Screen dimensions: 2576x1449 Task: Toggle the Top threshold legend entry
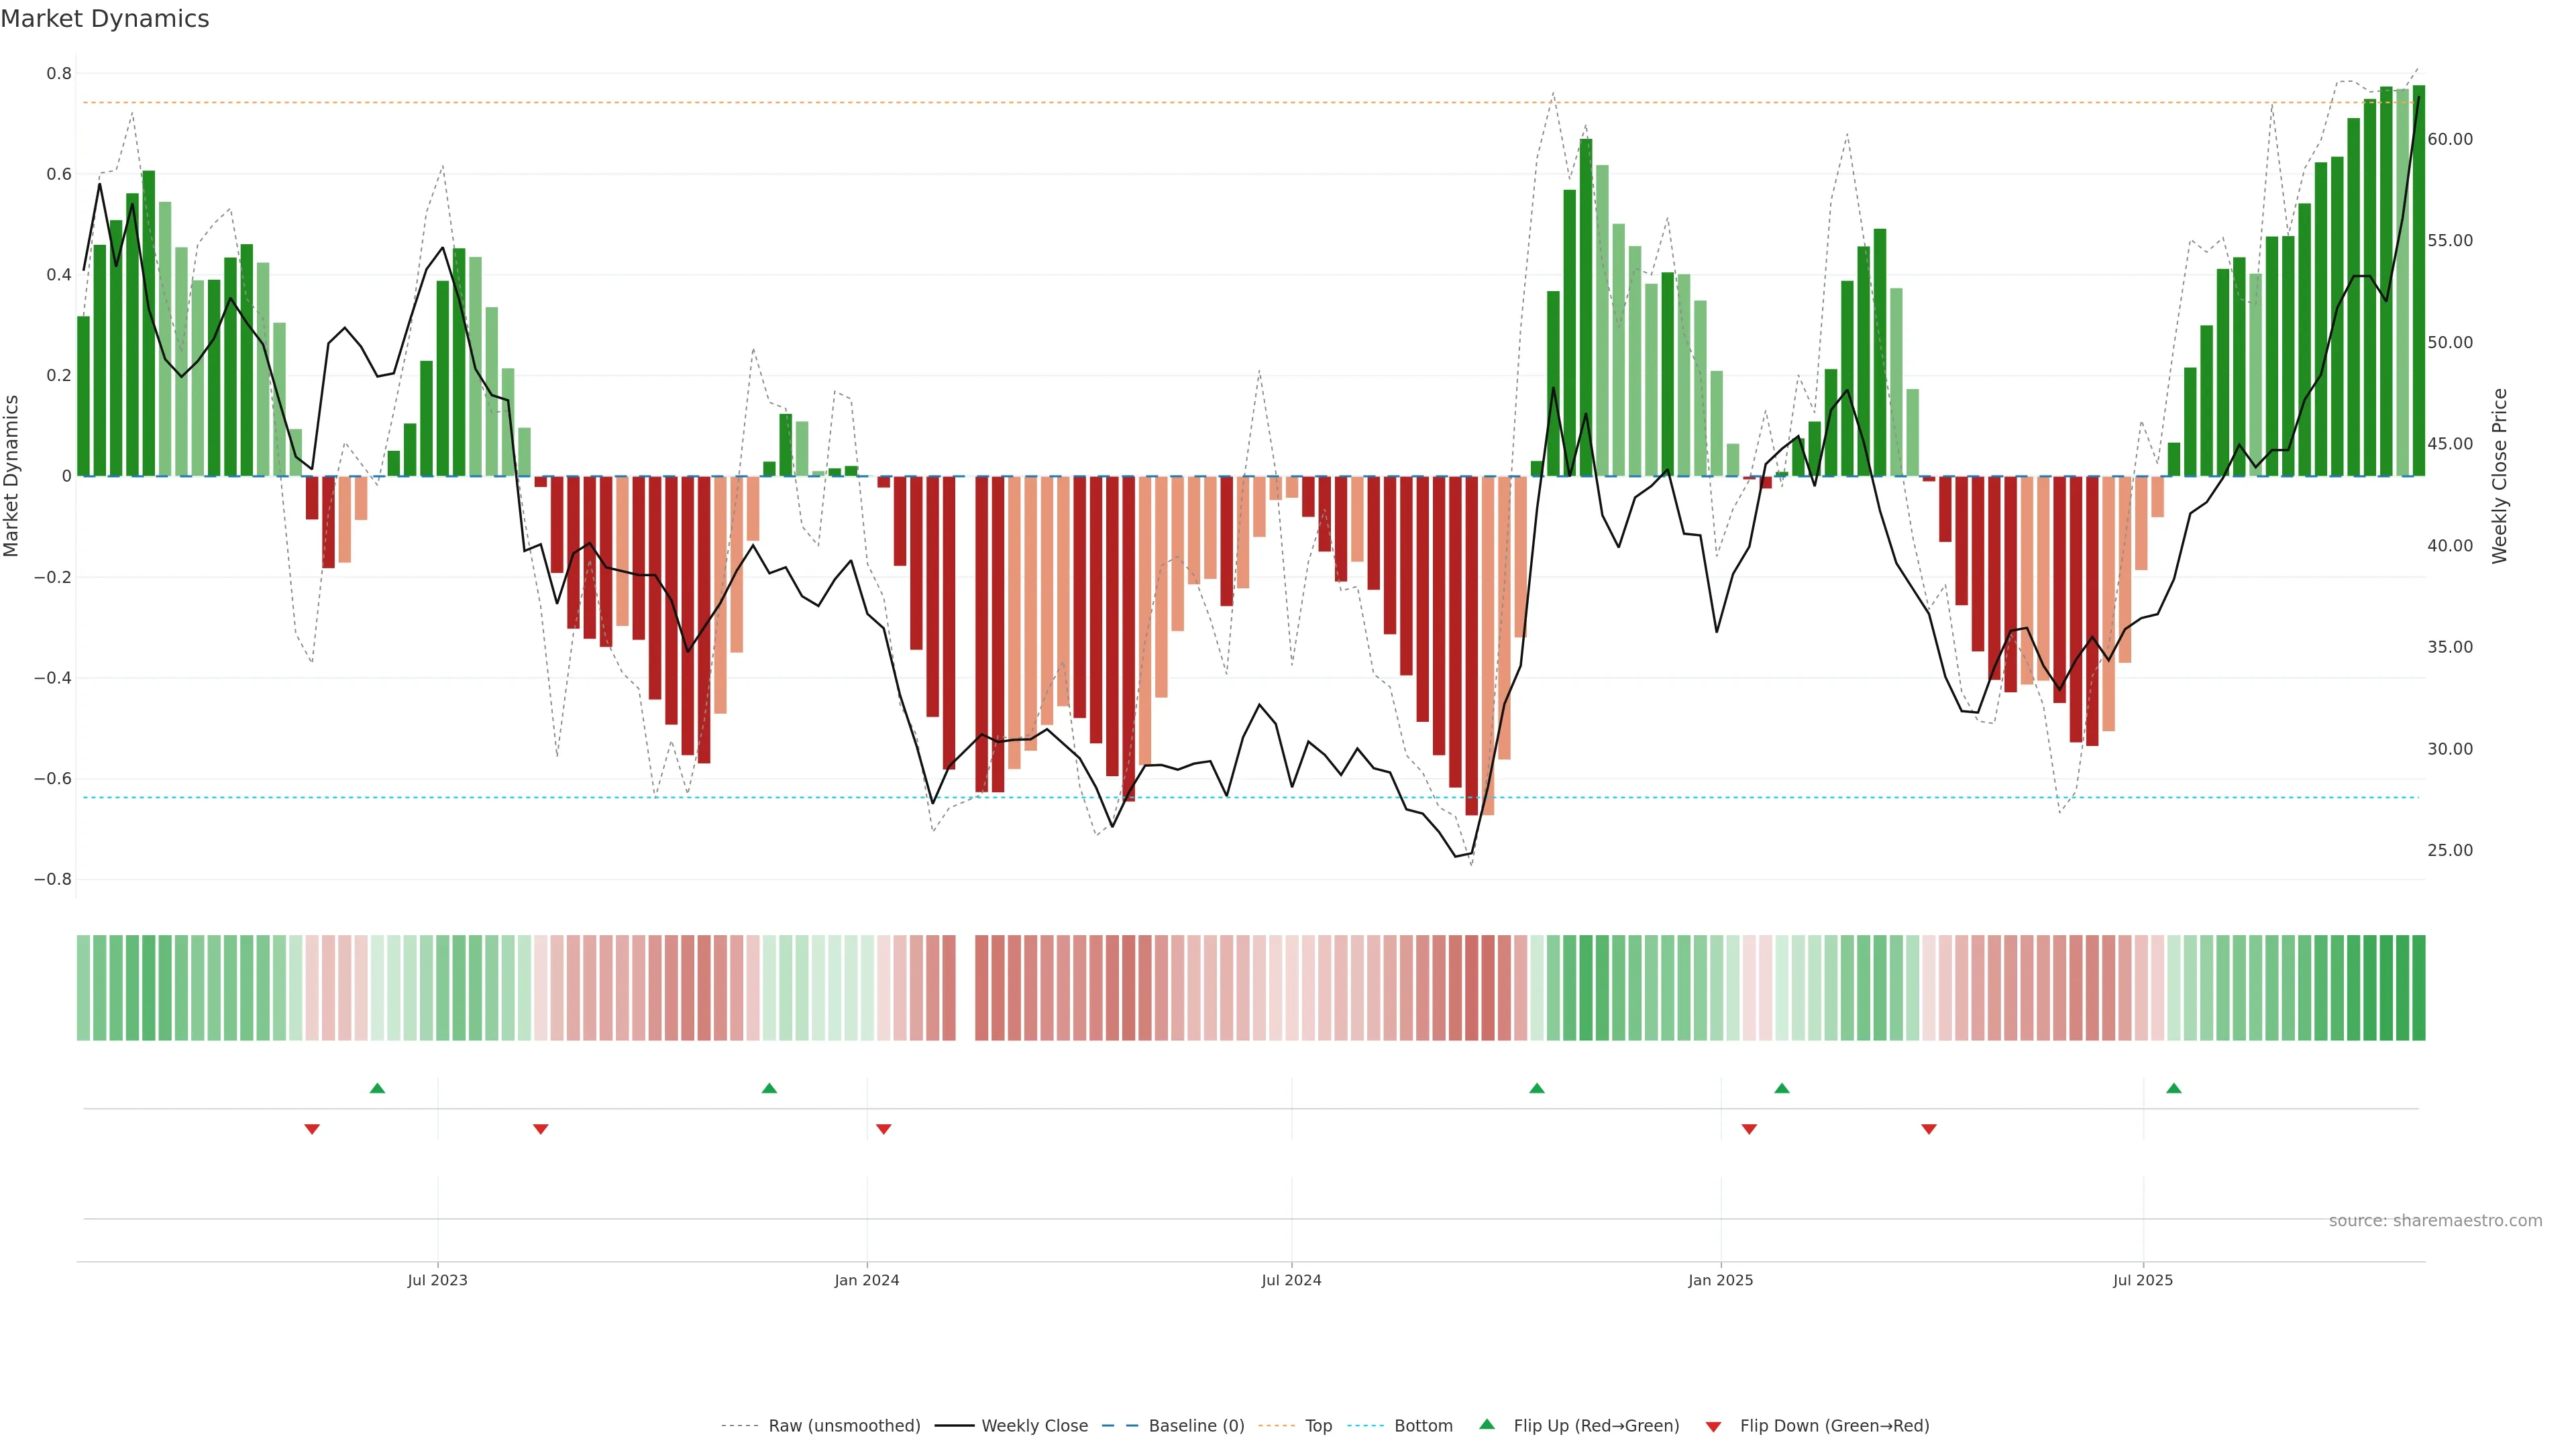point(1318,1426)
